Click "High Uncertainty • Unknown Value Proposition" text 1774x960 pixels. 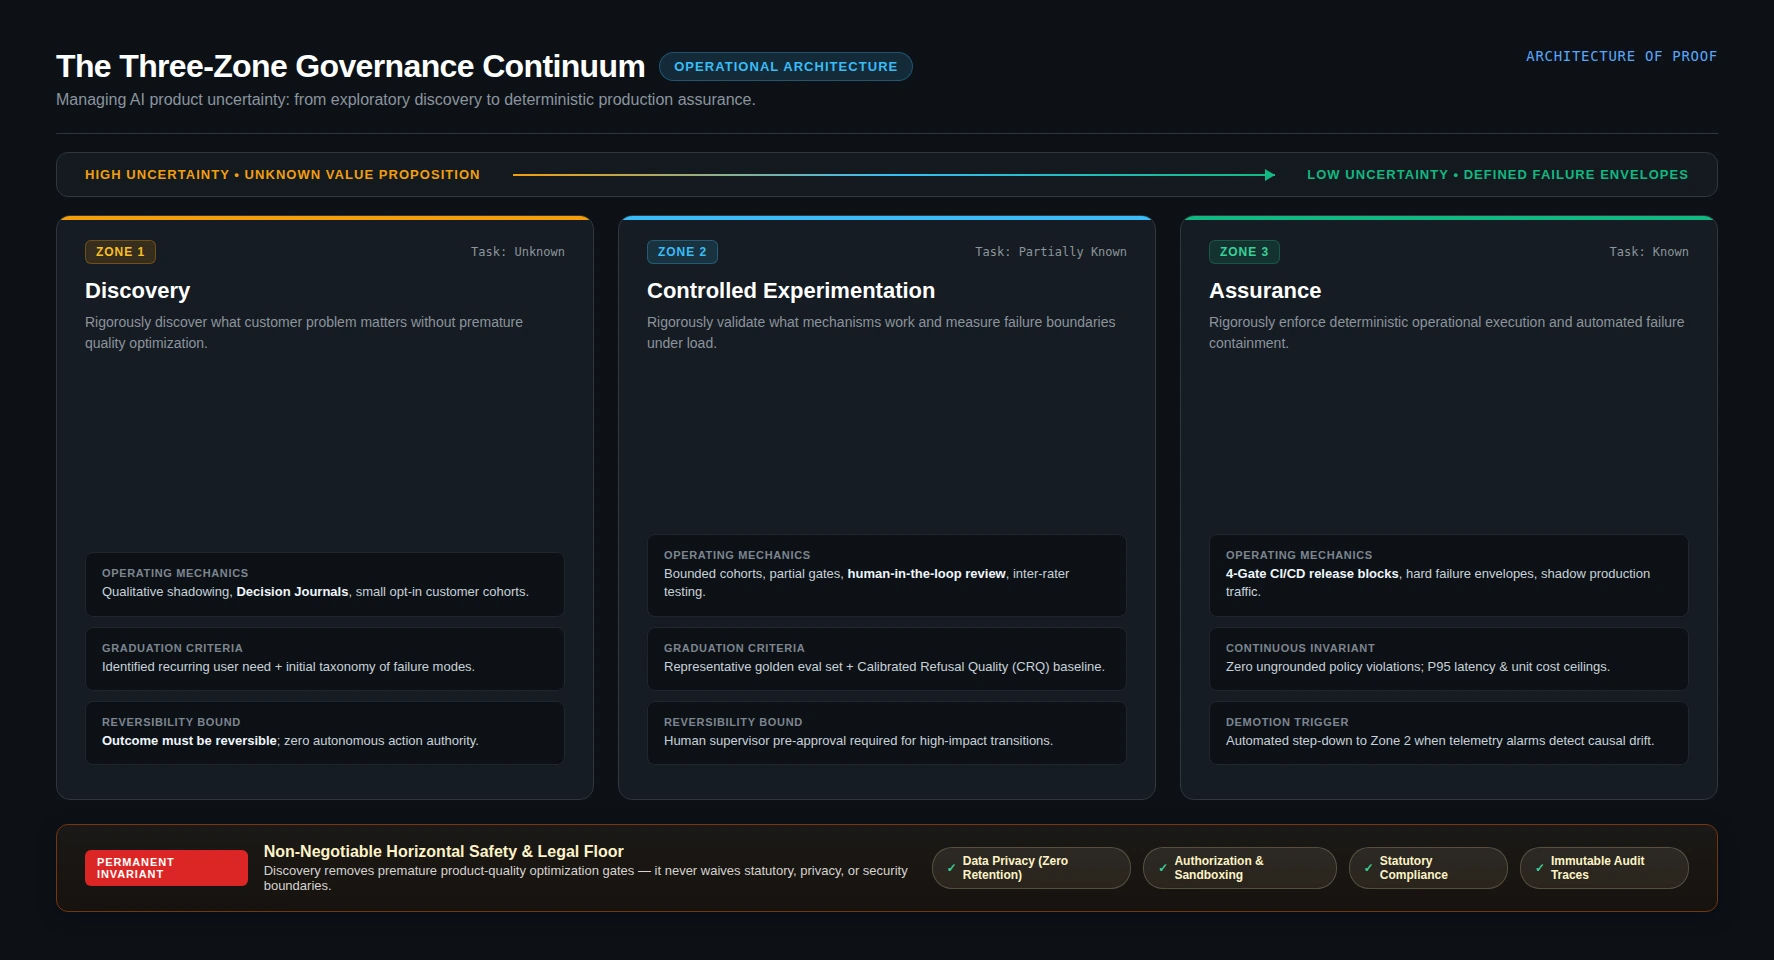(x=282, y=175)
